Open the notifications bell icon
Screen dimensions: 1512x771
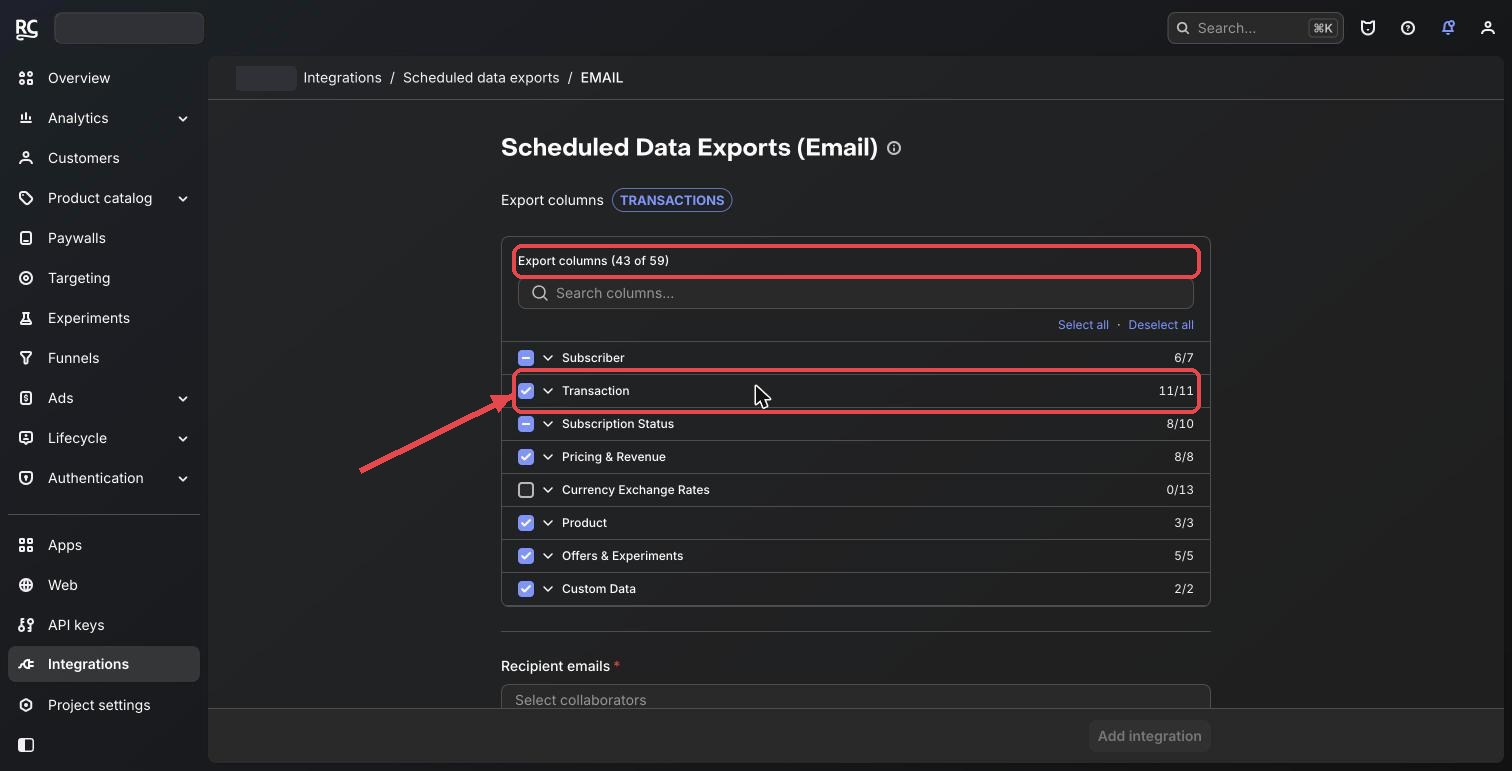point(1448,28)
